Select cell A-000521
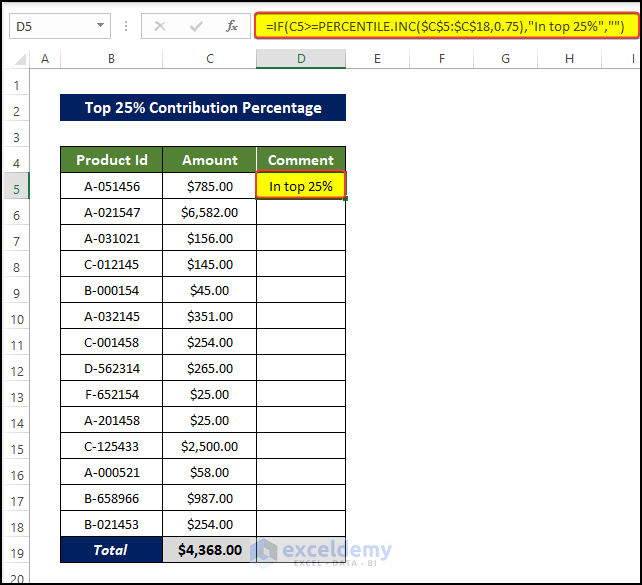This screenshot has width=642, height=585. pos(111,472)
